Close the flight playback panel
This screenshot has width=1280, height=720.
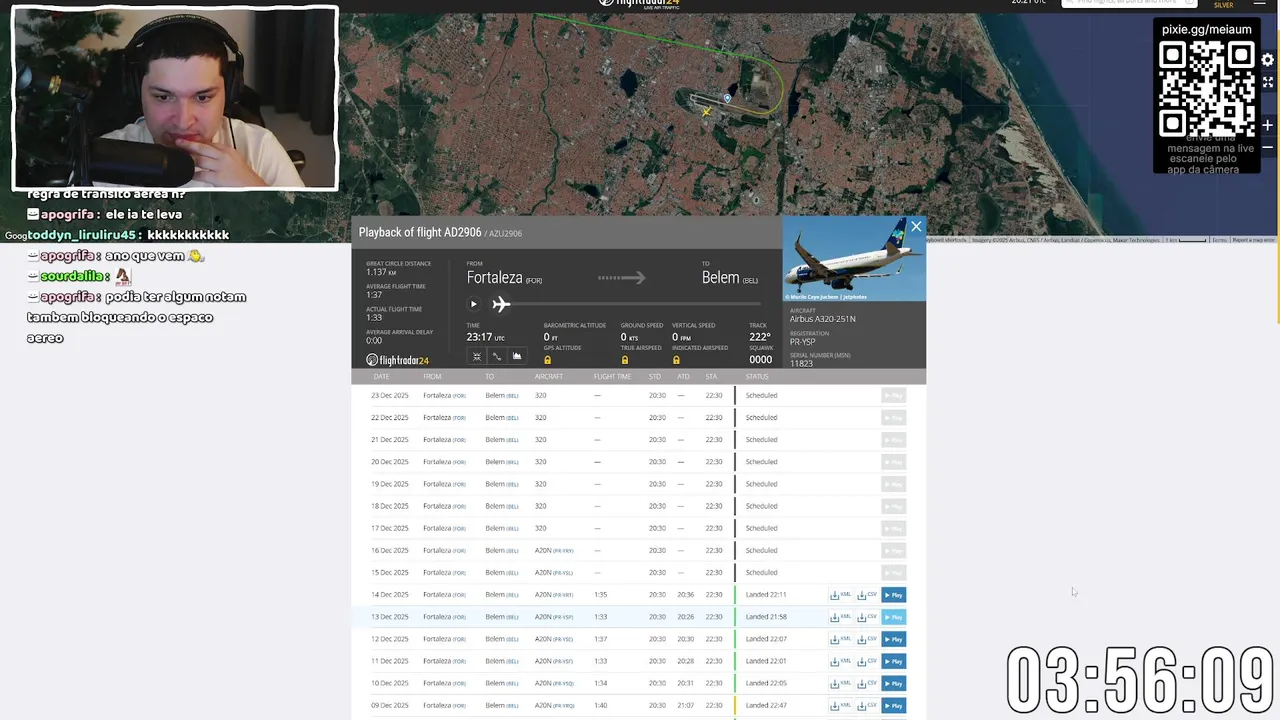[x=916, y=227]
